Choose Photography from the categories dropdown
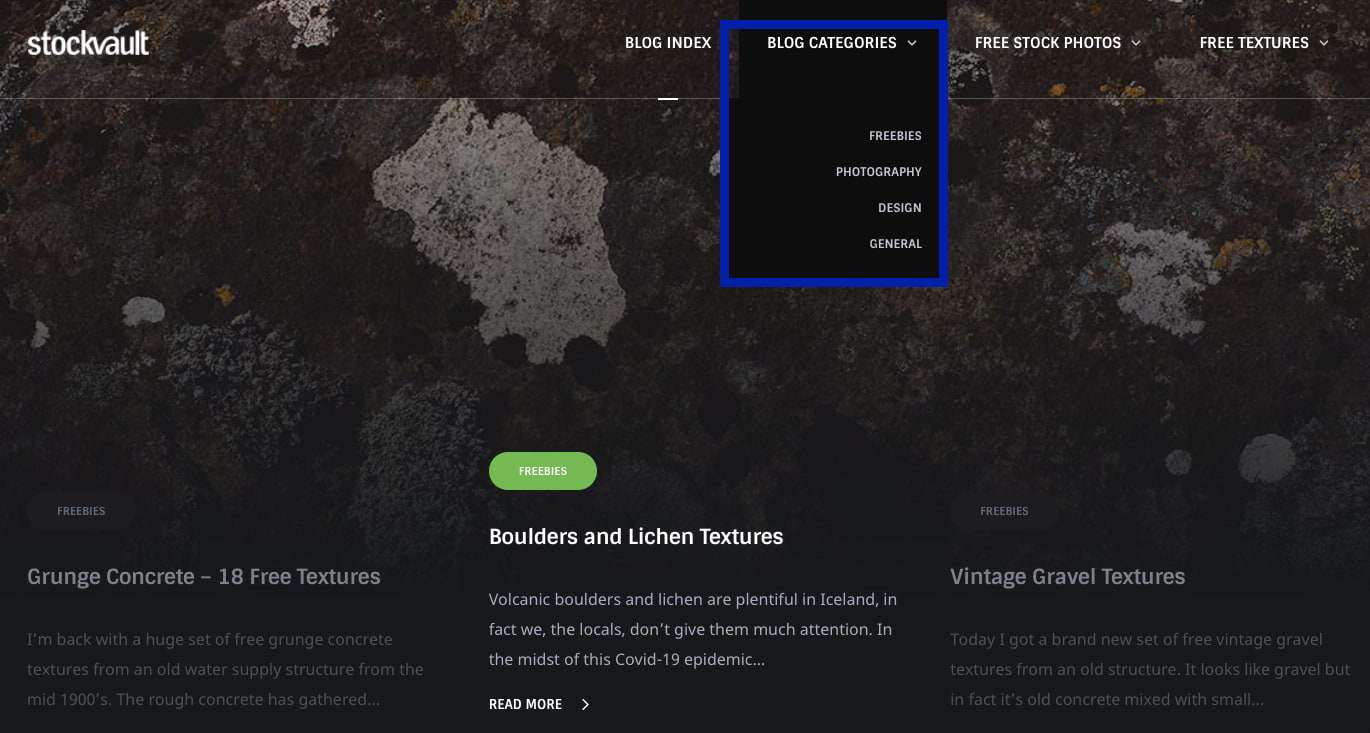 pyautogui.click(x=878, y=172)
